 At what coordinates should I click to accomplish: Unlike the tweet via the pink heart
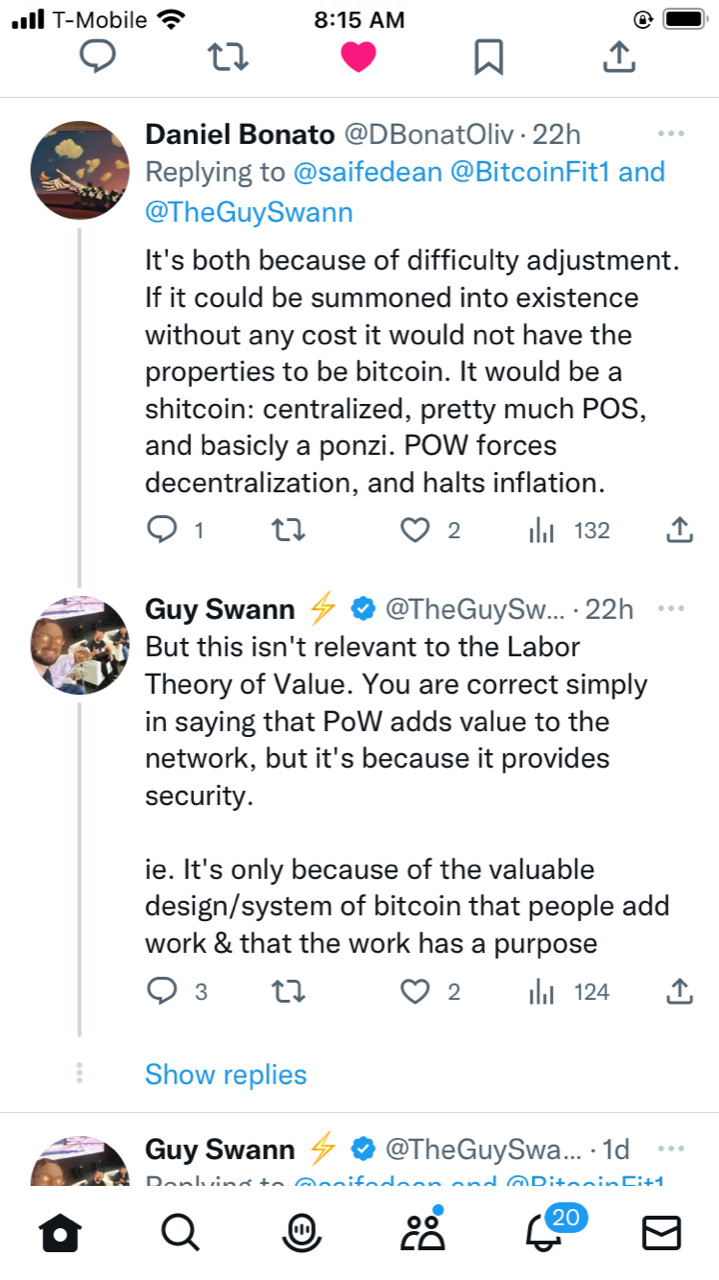[358, 58]
